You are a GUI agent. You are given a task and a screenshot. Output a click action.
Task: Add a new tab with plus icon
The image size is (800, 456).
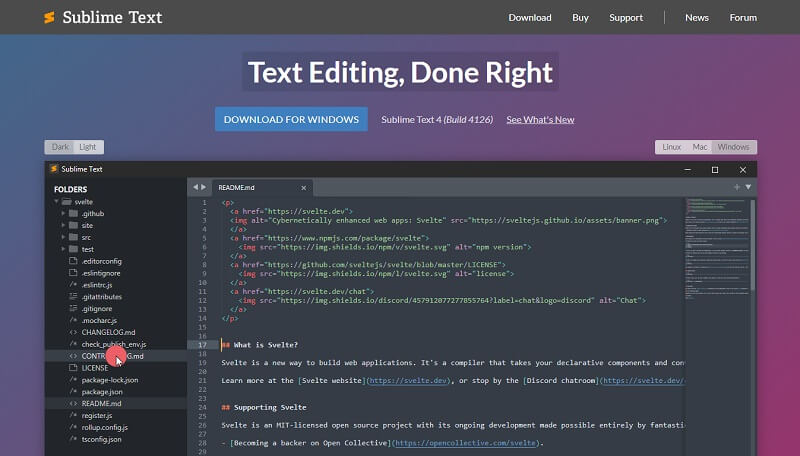click(x=736, y=187)
